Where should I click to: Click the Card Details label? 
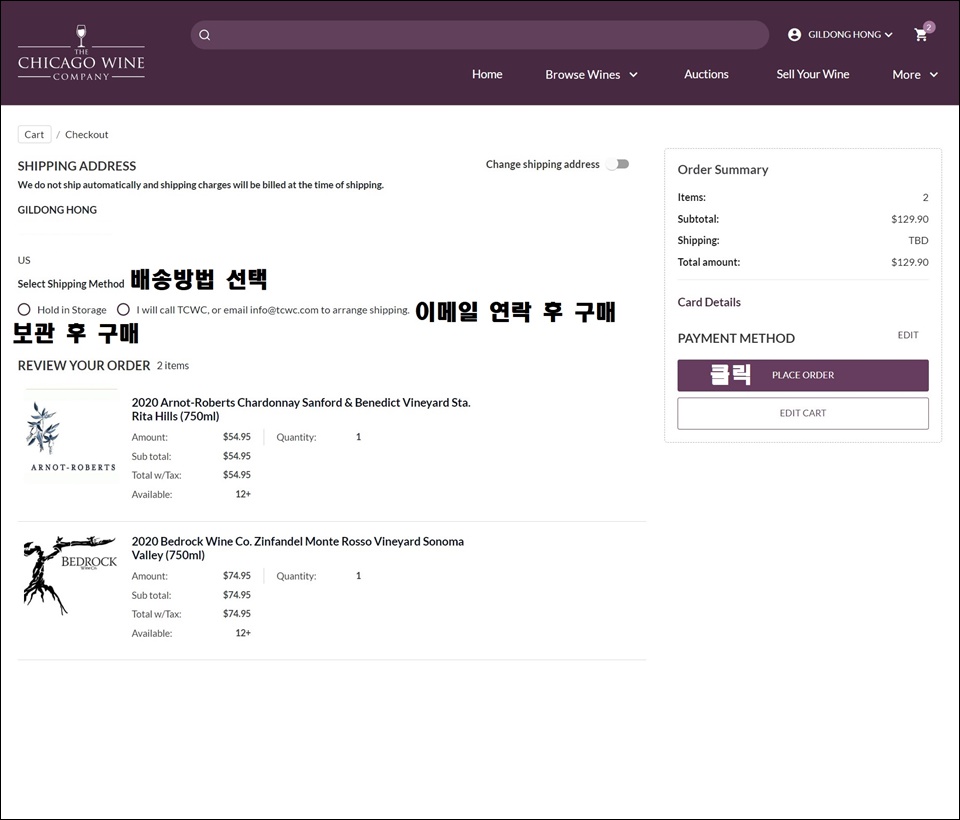click(709, 302)
